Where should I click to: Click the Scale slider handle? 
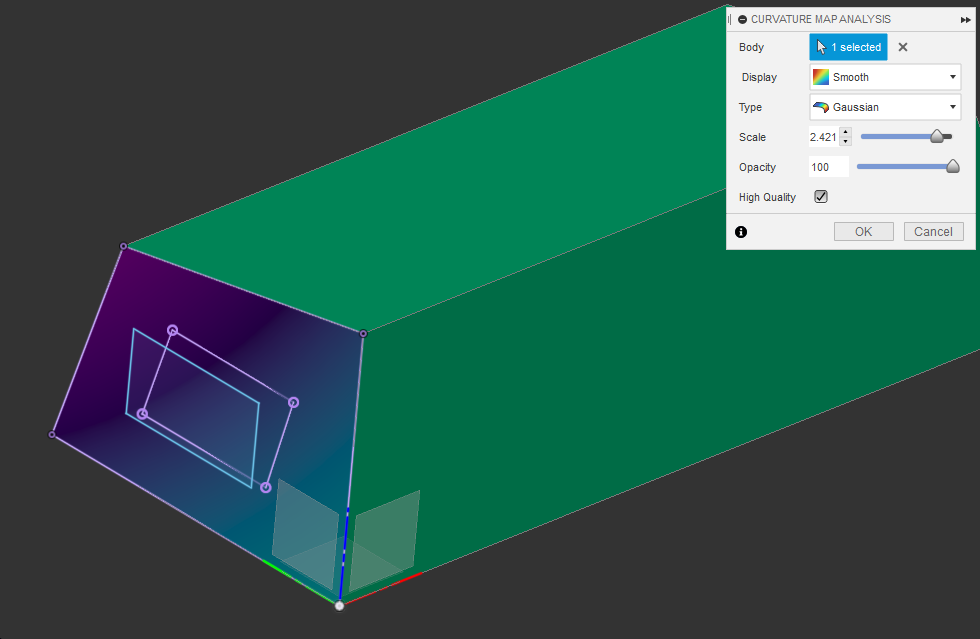click(x=937, y=136)
